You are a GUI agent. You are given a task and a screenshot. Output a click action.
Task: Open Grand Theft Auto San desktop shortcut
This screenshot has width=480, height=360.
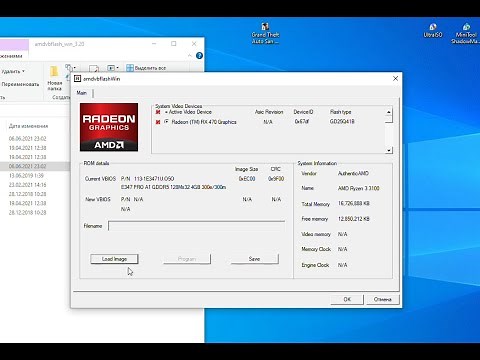[265, 33]
